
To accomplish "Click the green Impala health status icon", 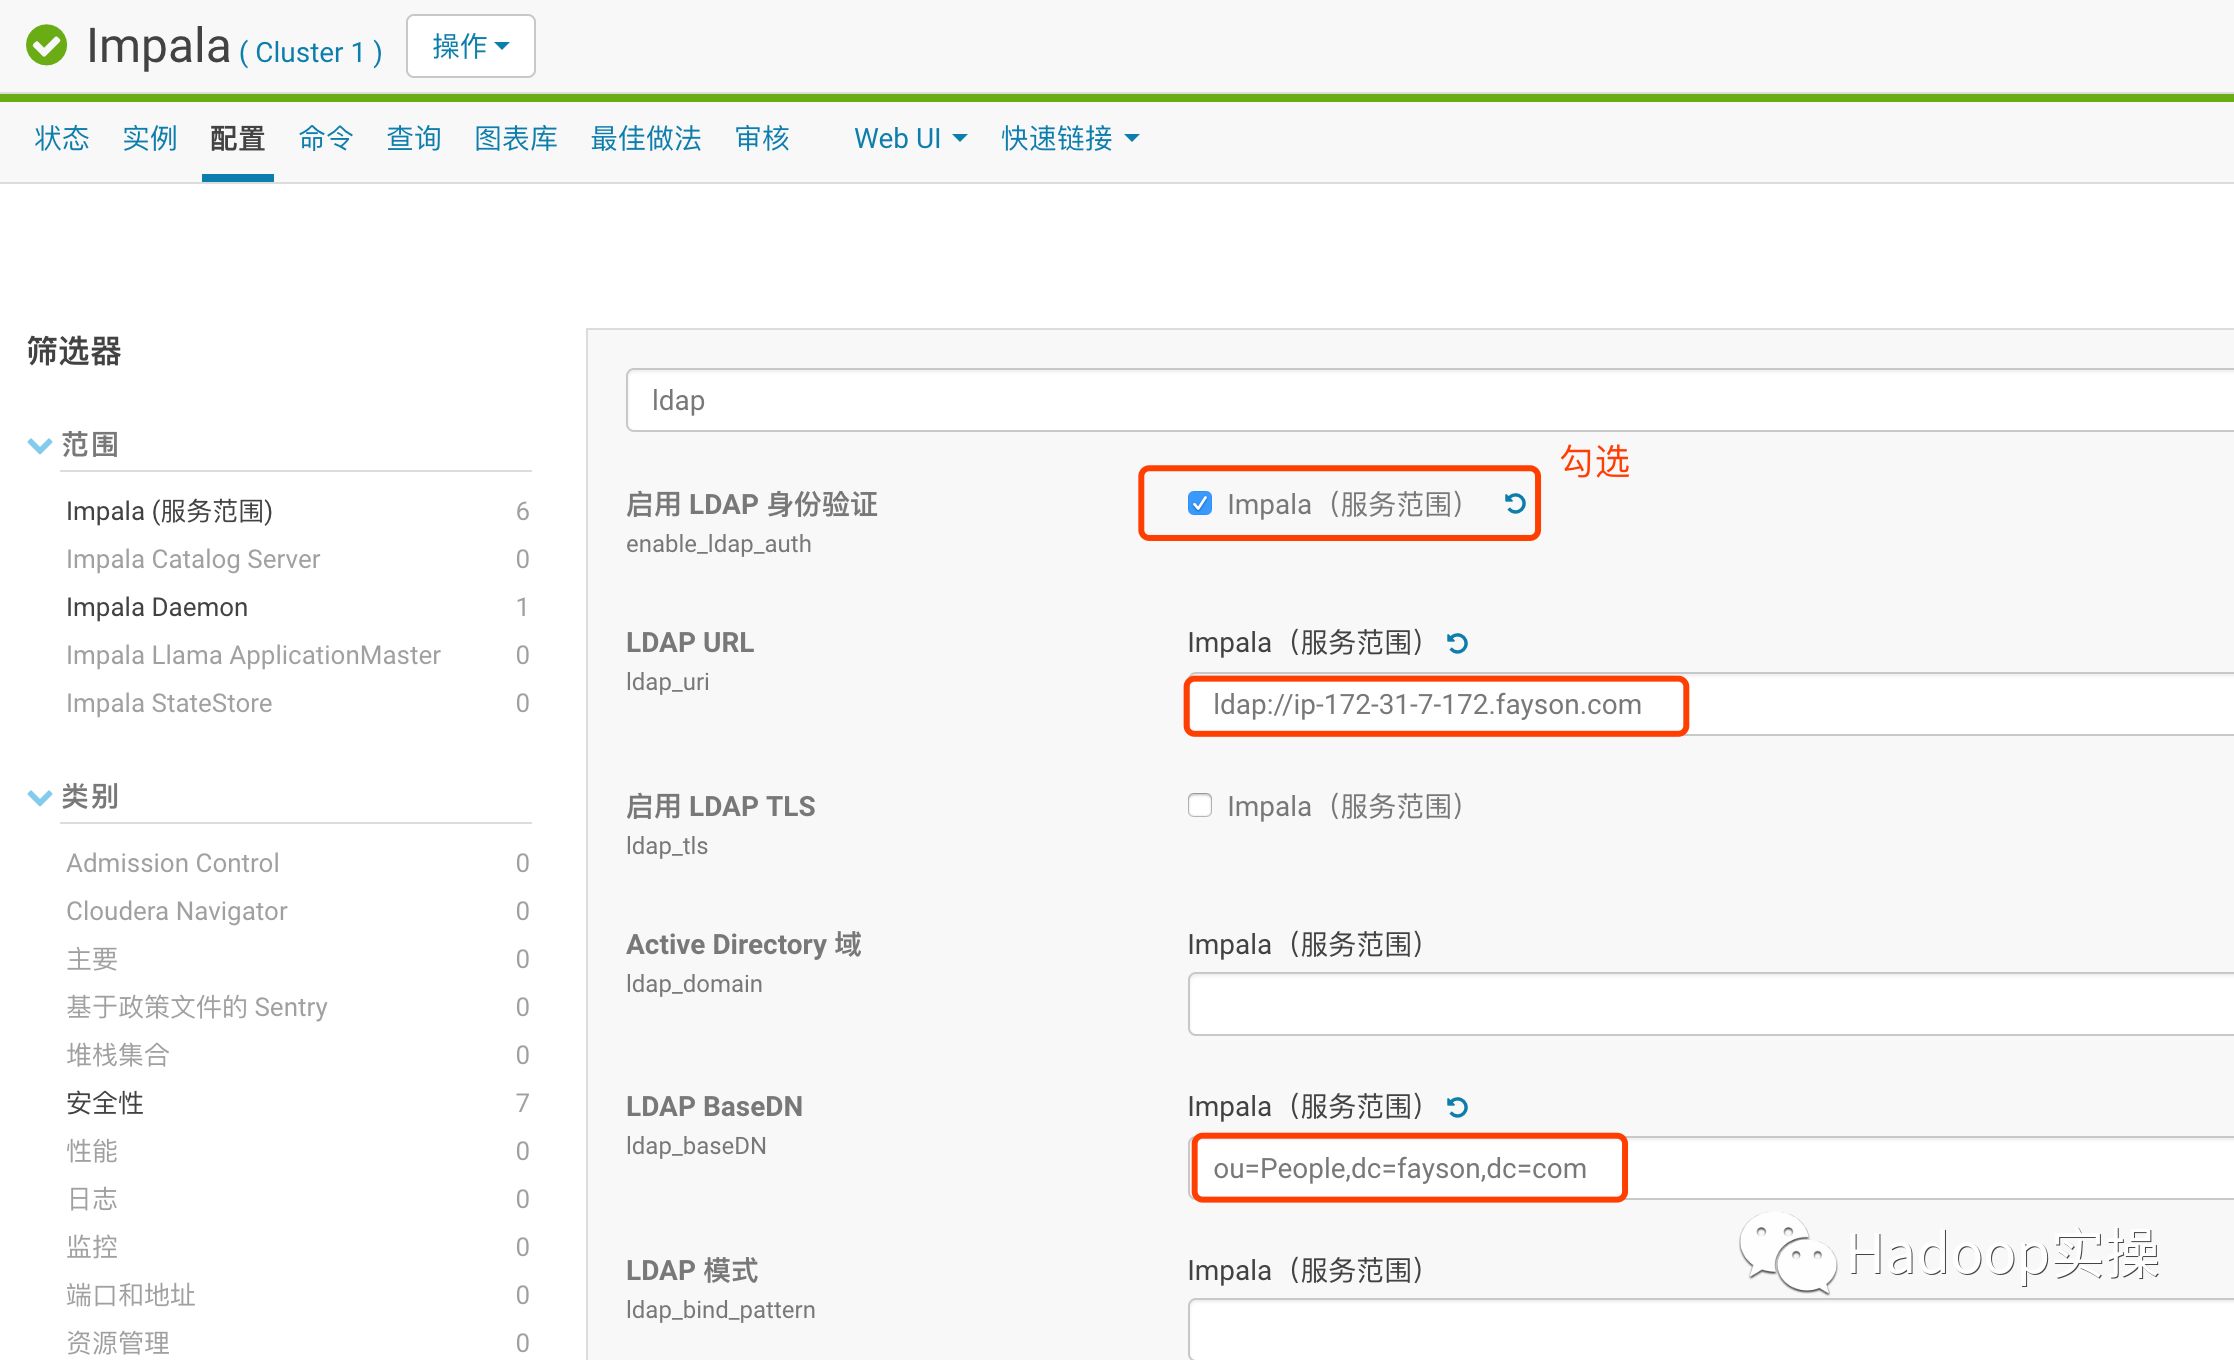I will click(x=46, y=46).
